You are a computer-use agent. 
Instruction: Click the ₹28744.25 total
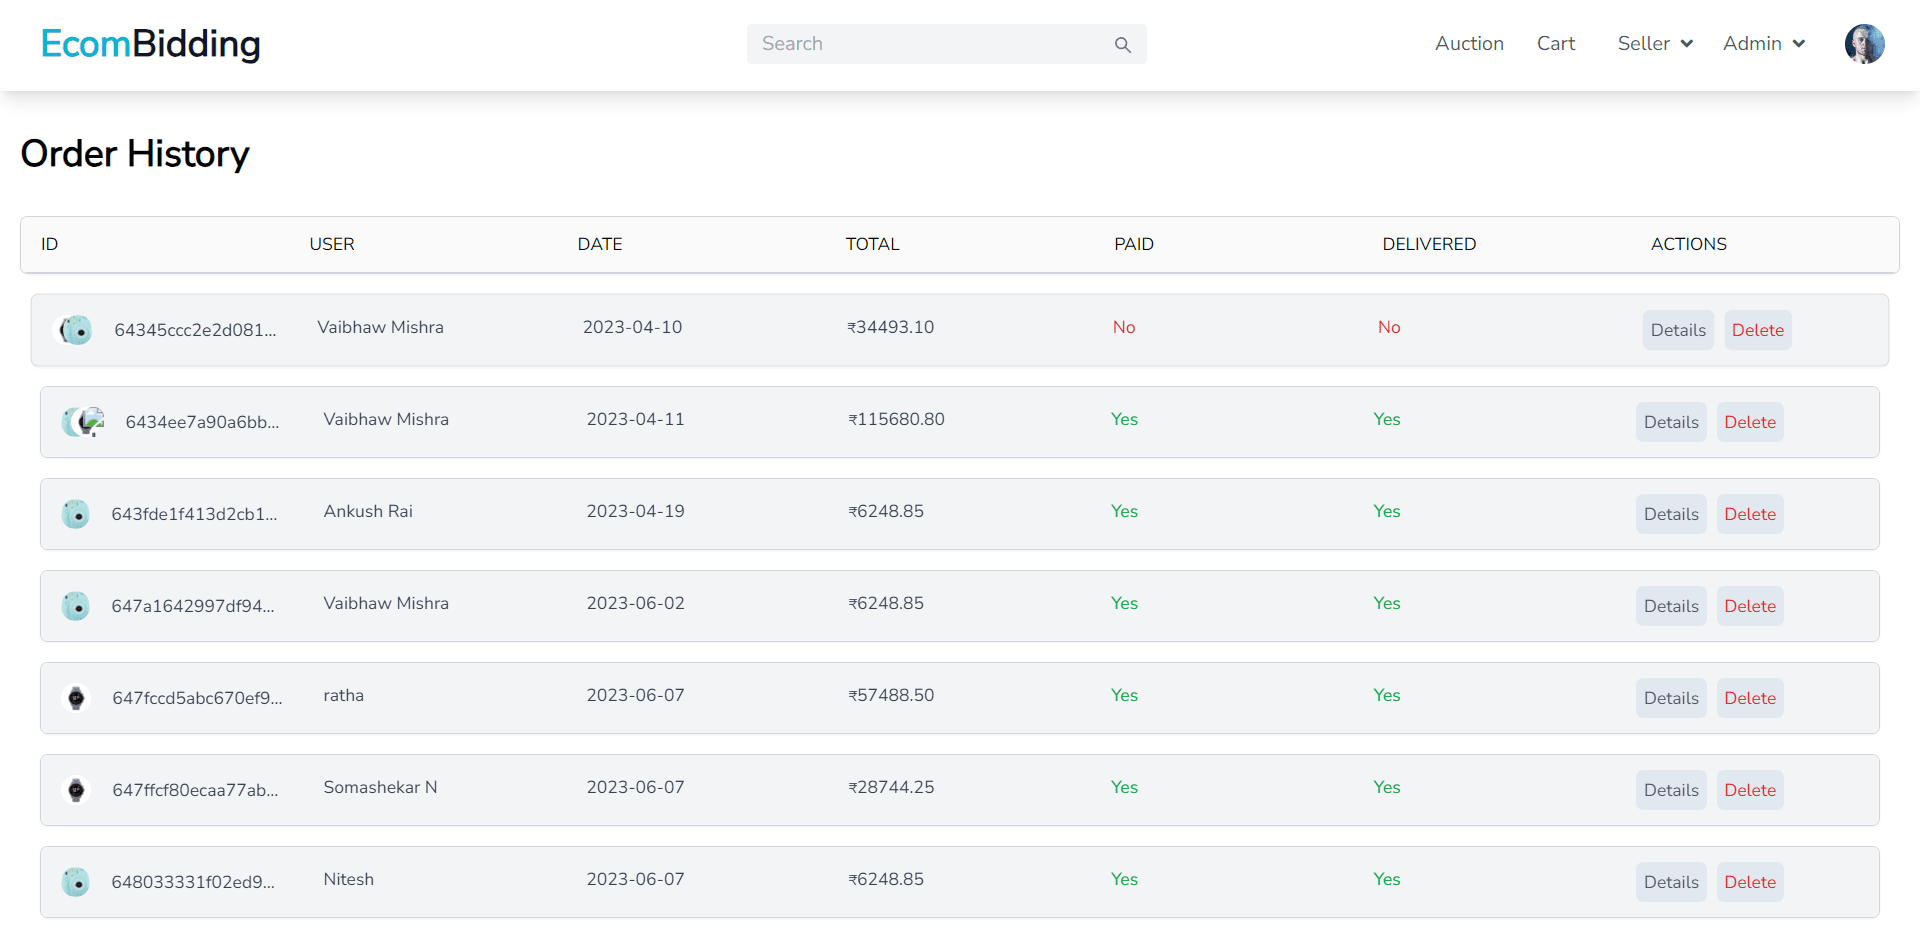891,787
